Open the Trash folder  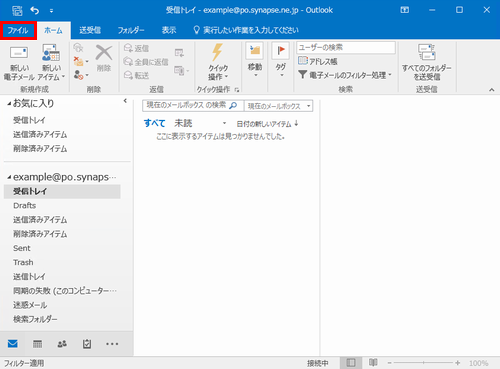pos(23,262)
